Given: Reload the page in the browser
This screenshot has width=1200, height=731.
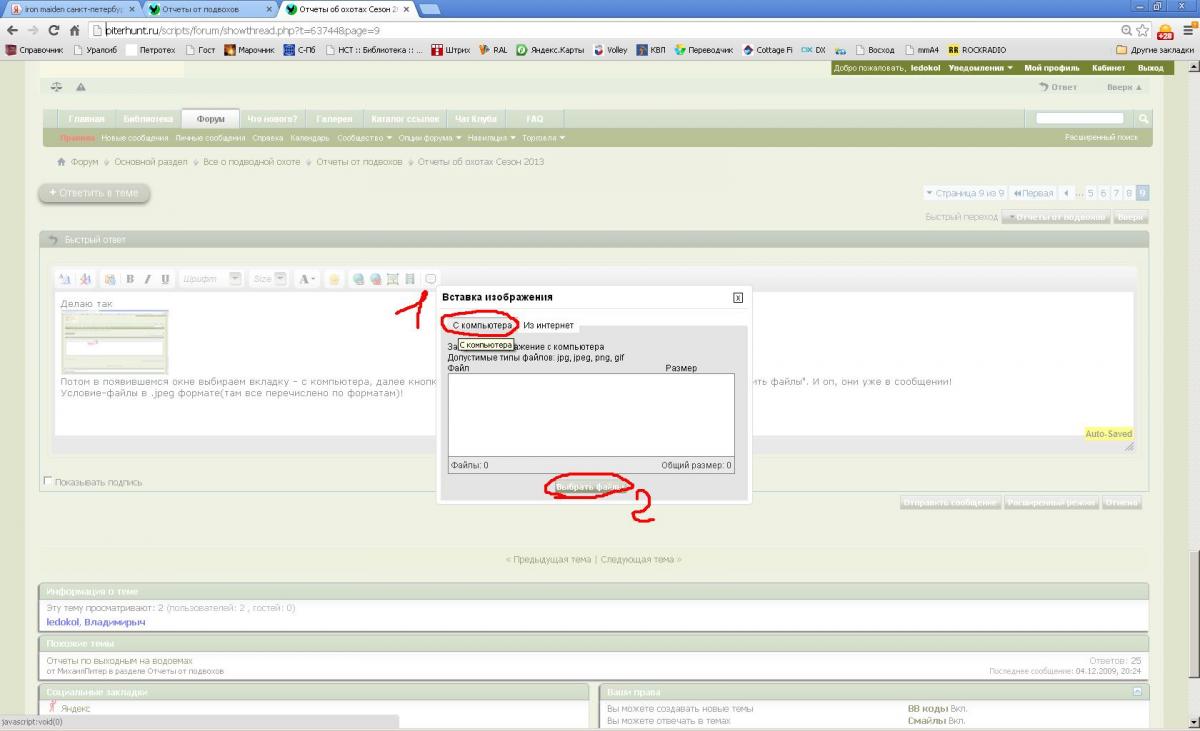Looking at the screenshot, I should click(x=54, y=30).
